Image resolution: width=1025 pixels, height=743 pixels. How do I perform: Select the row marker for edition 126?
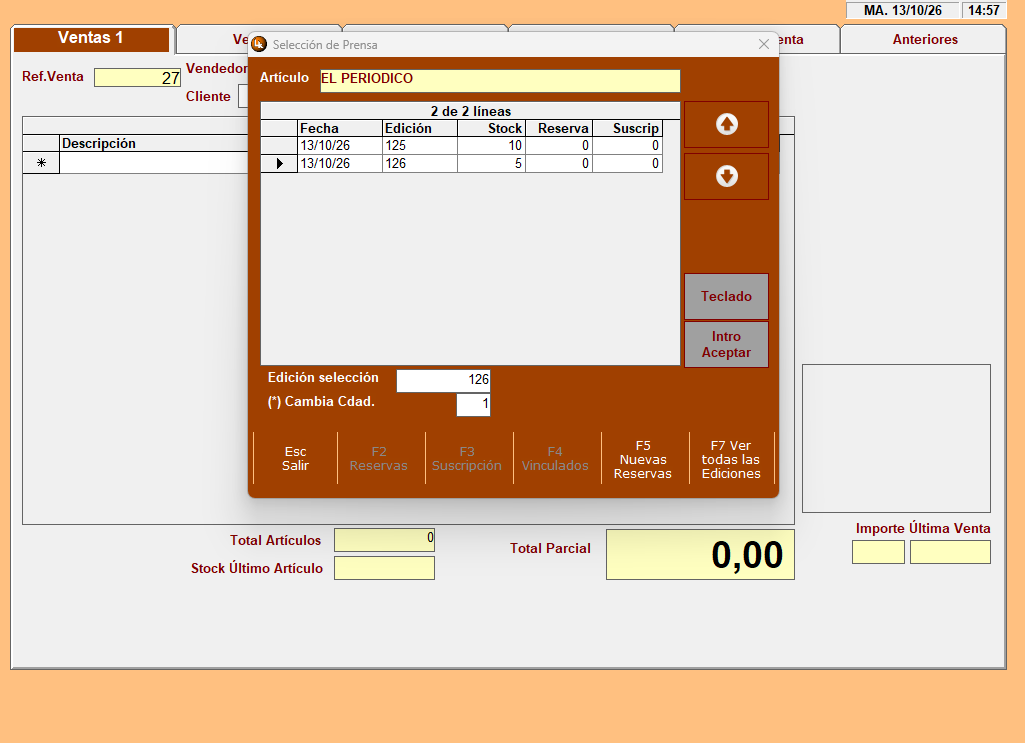click(279, 163)
